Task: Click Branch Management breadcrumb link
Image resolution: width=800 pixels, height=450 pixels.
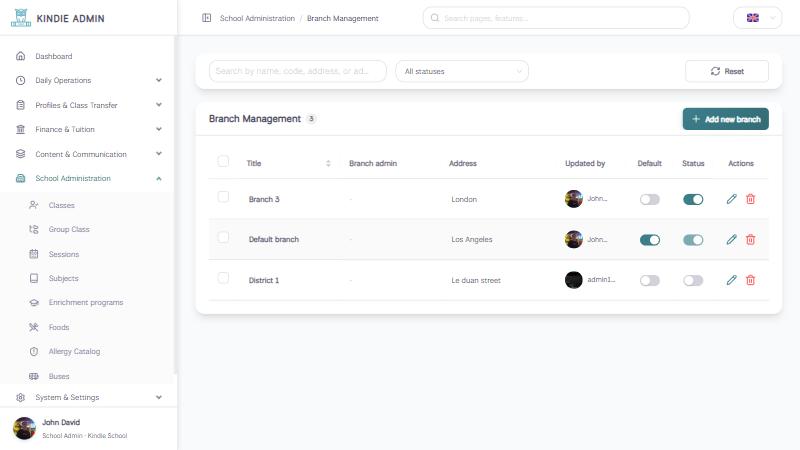Action: [x=342, y=18]
